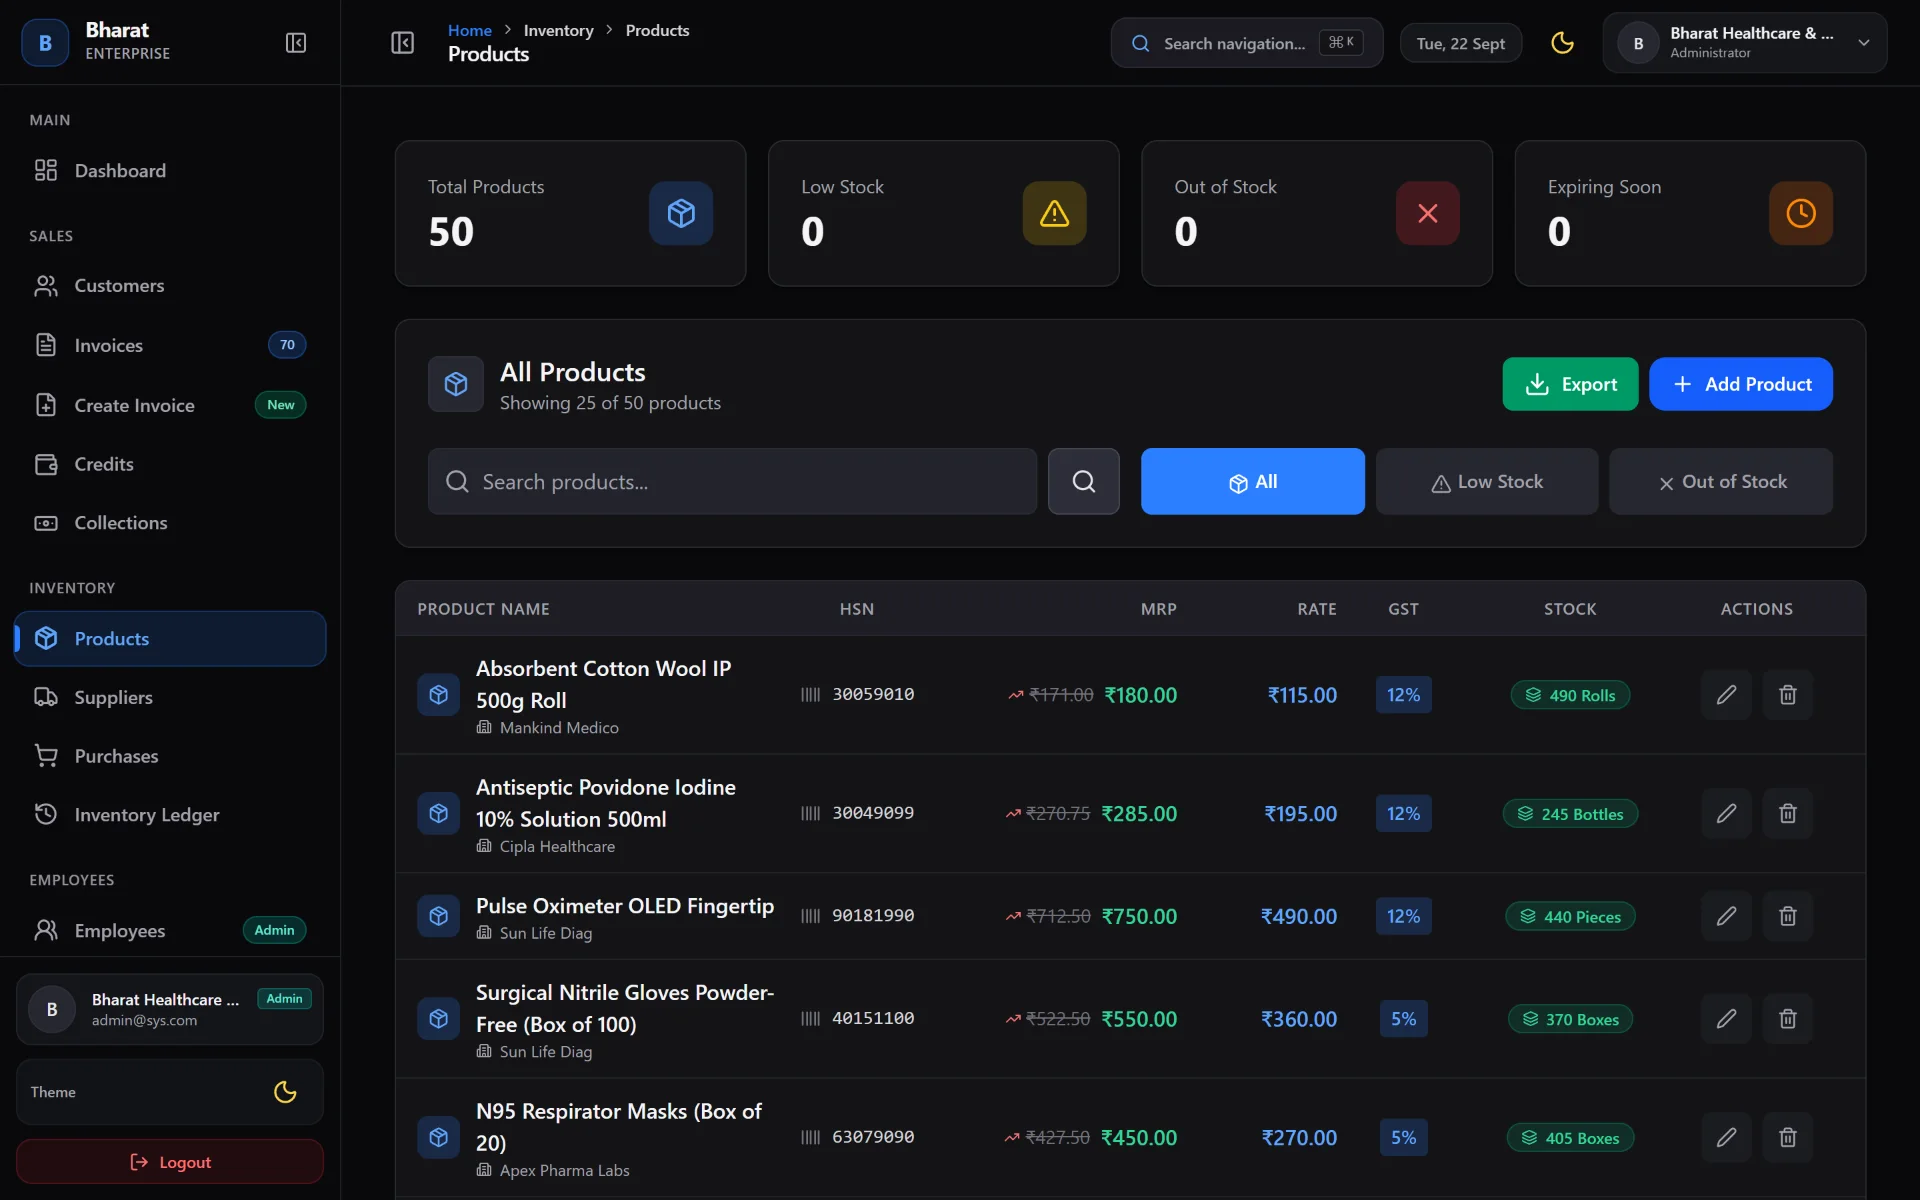Viewport: 1920px width, 1200px height.
Task: Expand Bharat Healthcare account dropdown
Action: click(x=1744, y=43)
